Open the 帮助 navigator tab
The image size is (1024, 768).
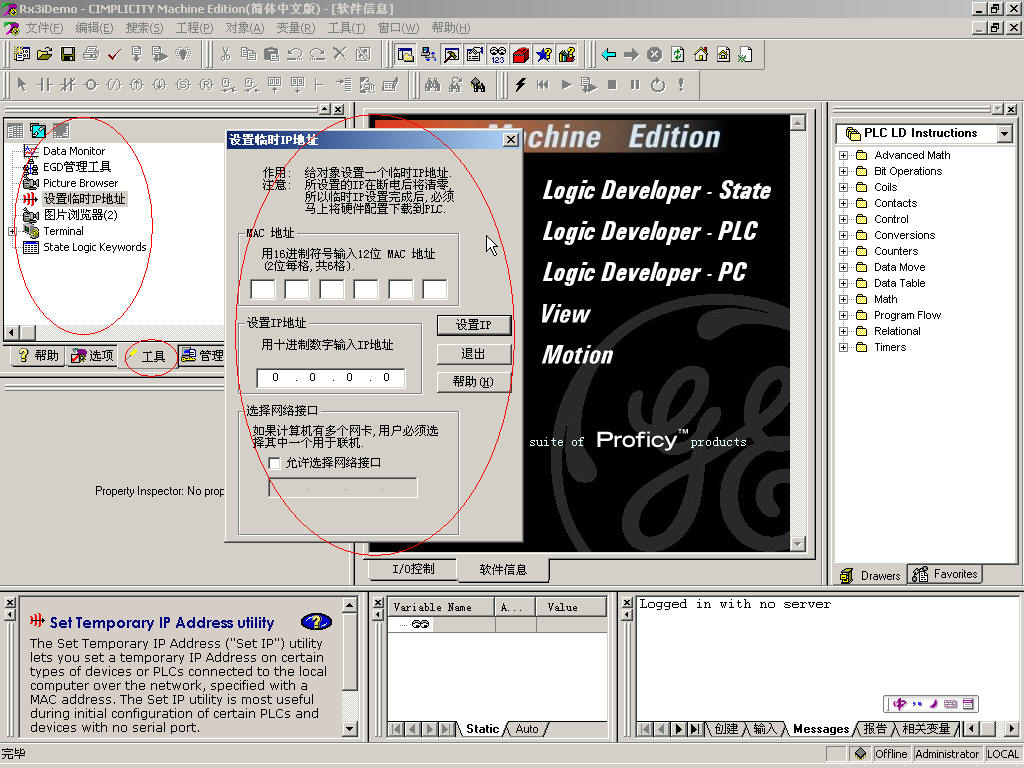tap(38, 355)
